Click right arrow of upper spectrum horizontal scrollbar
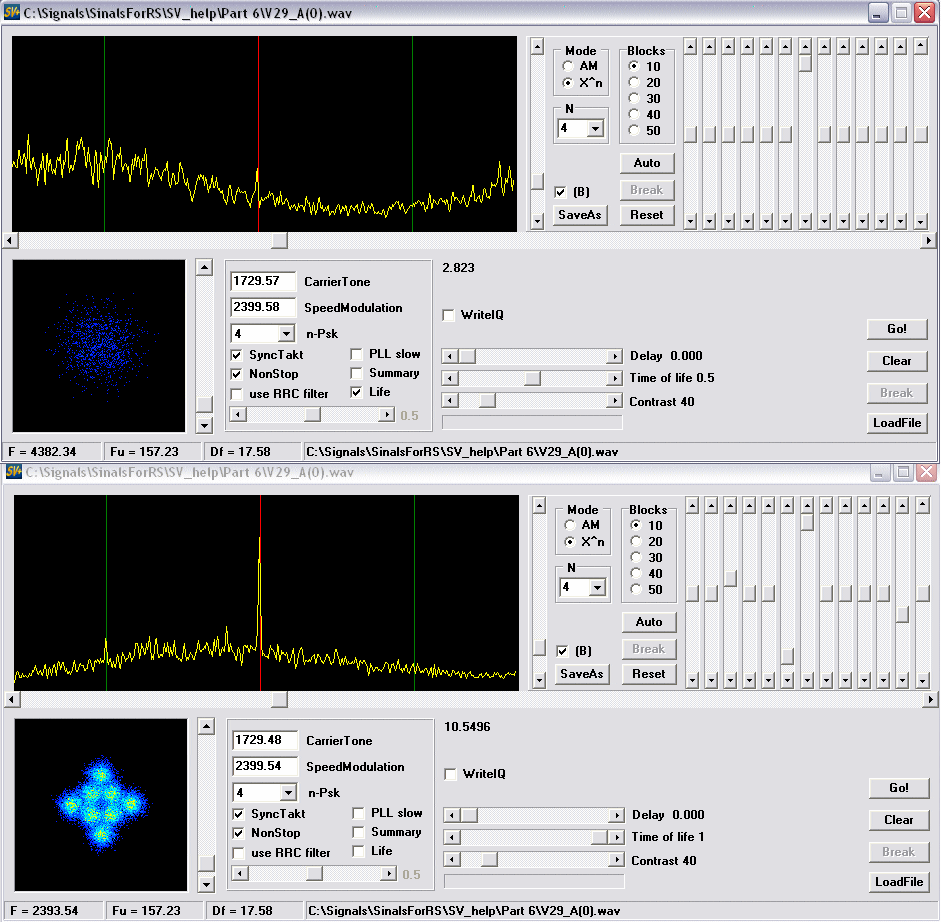941x922 pixels. click(x=929, y=241)
